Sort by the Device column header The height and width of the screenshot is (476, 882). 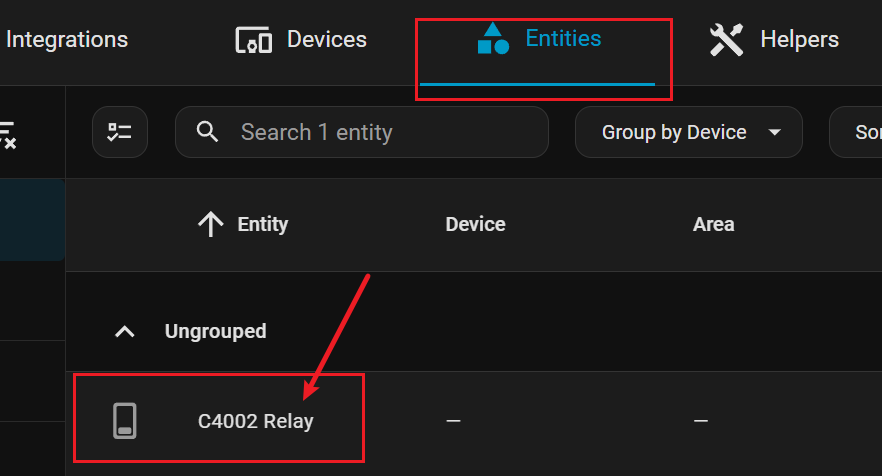pyautogui.click(x=475, y=225)
